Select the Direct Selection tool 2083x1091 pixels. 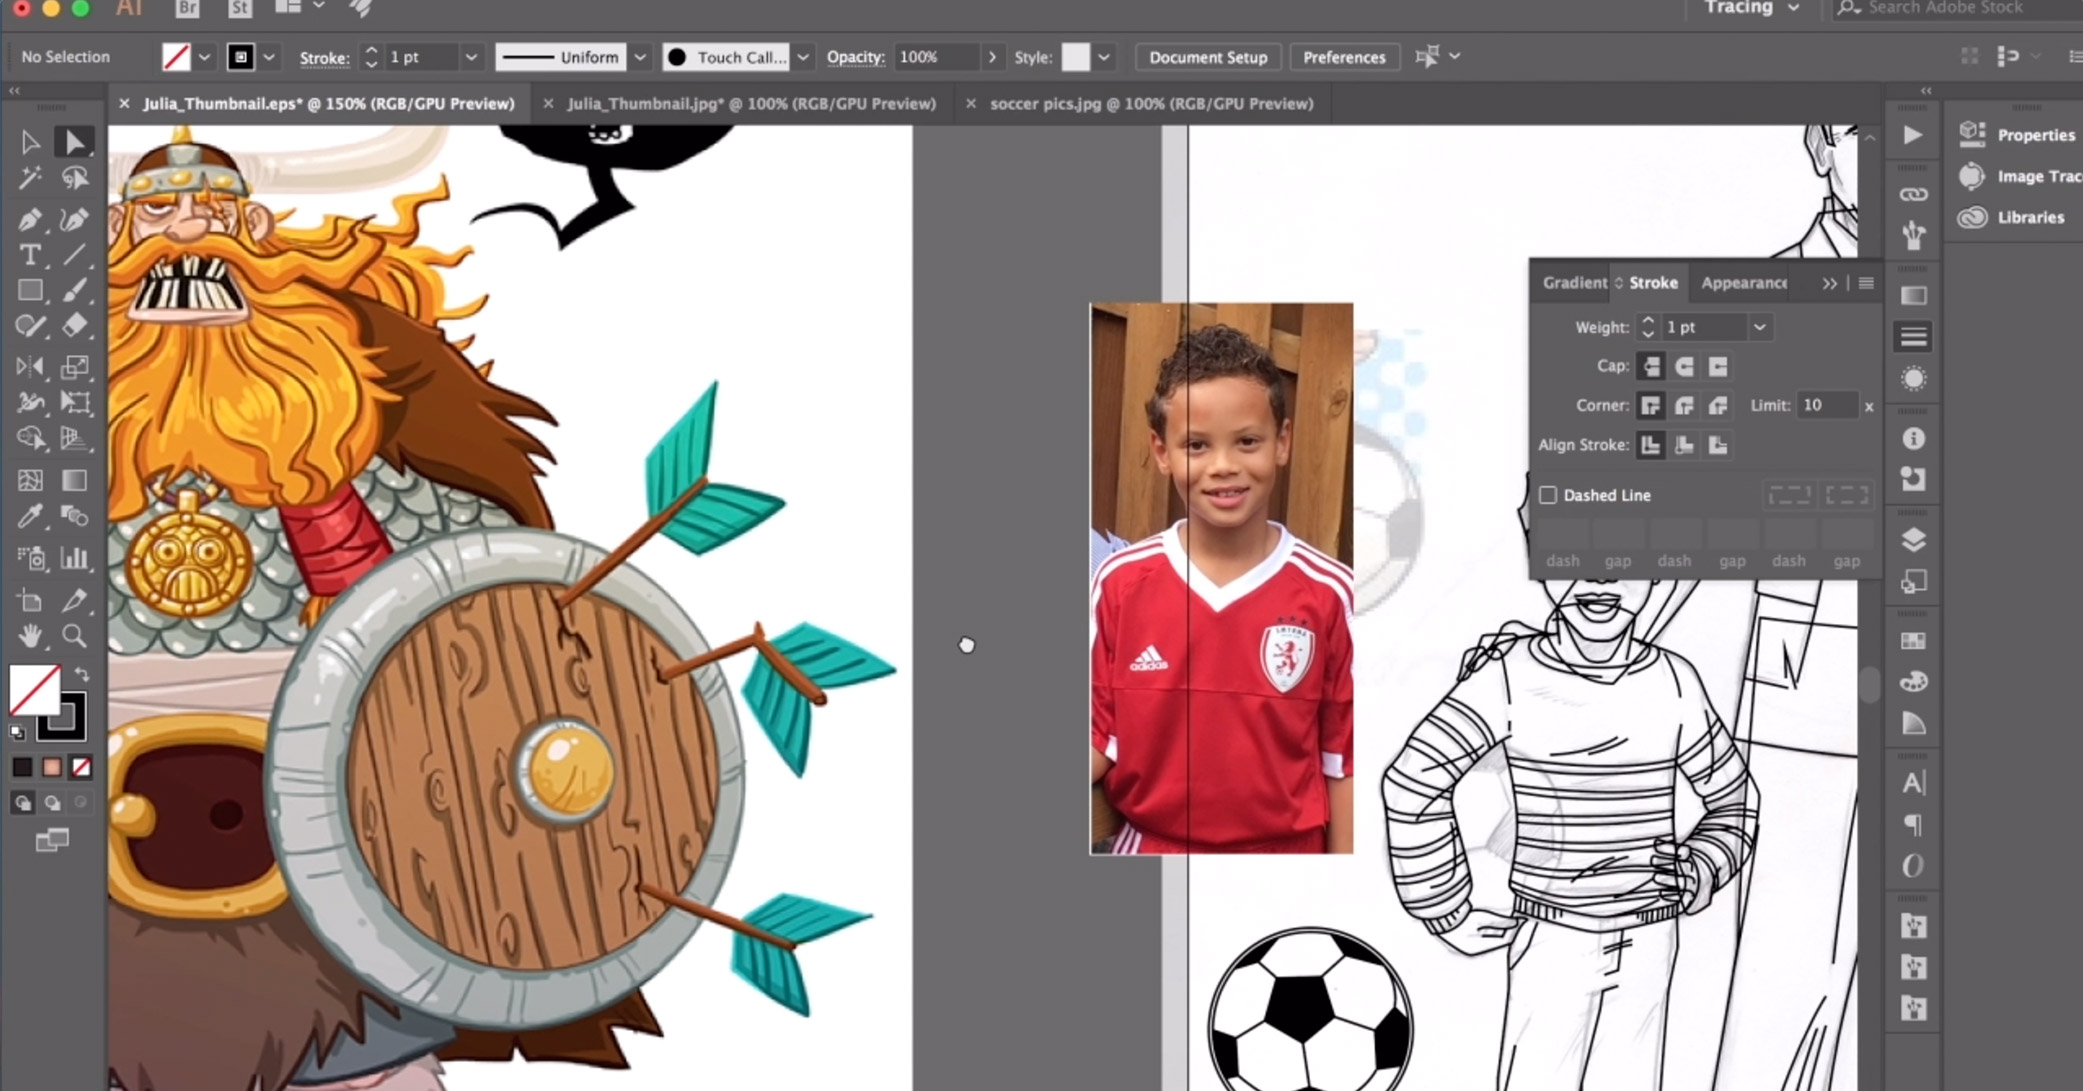point(74,142)
